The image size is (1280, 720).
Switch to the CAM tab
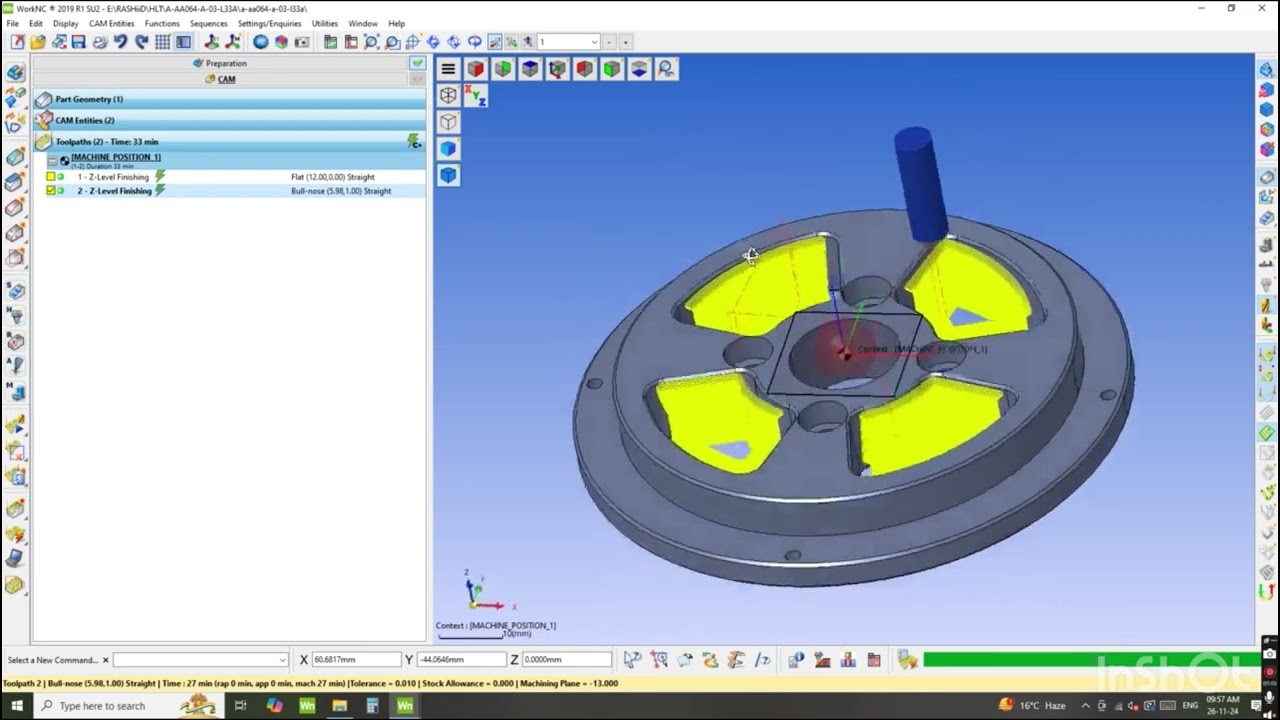coord(221,79)
